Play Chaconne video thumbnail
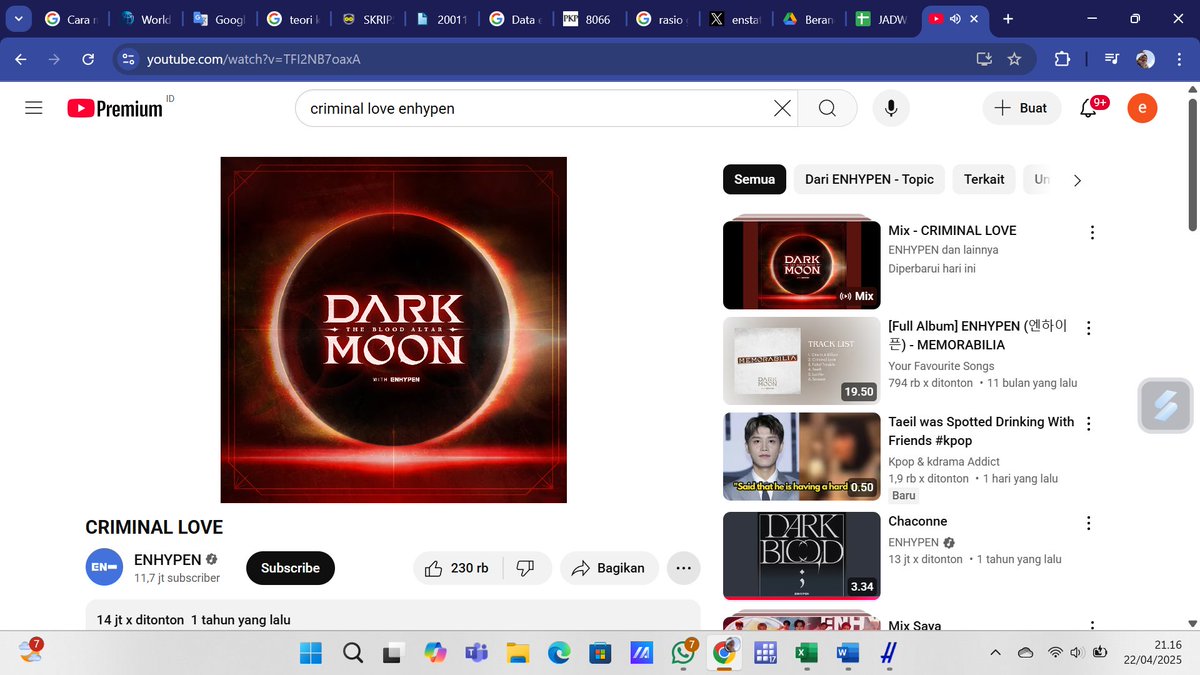 (x=802, y=555)
